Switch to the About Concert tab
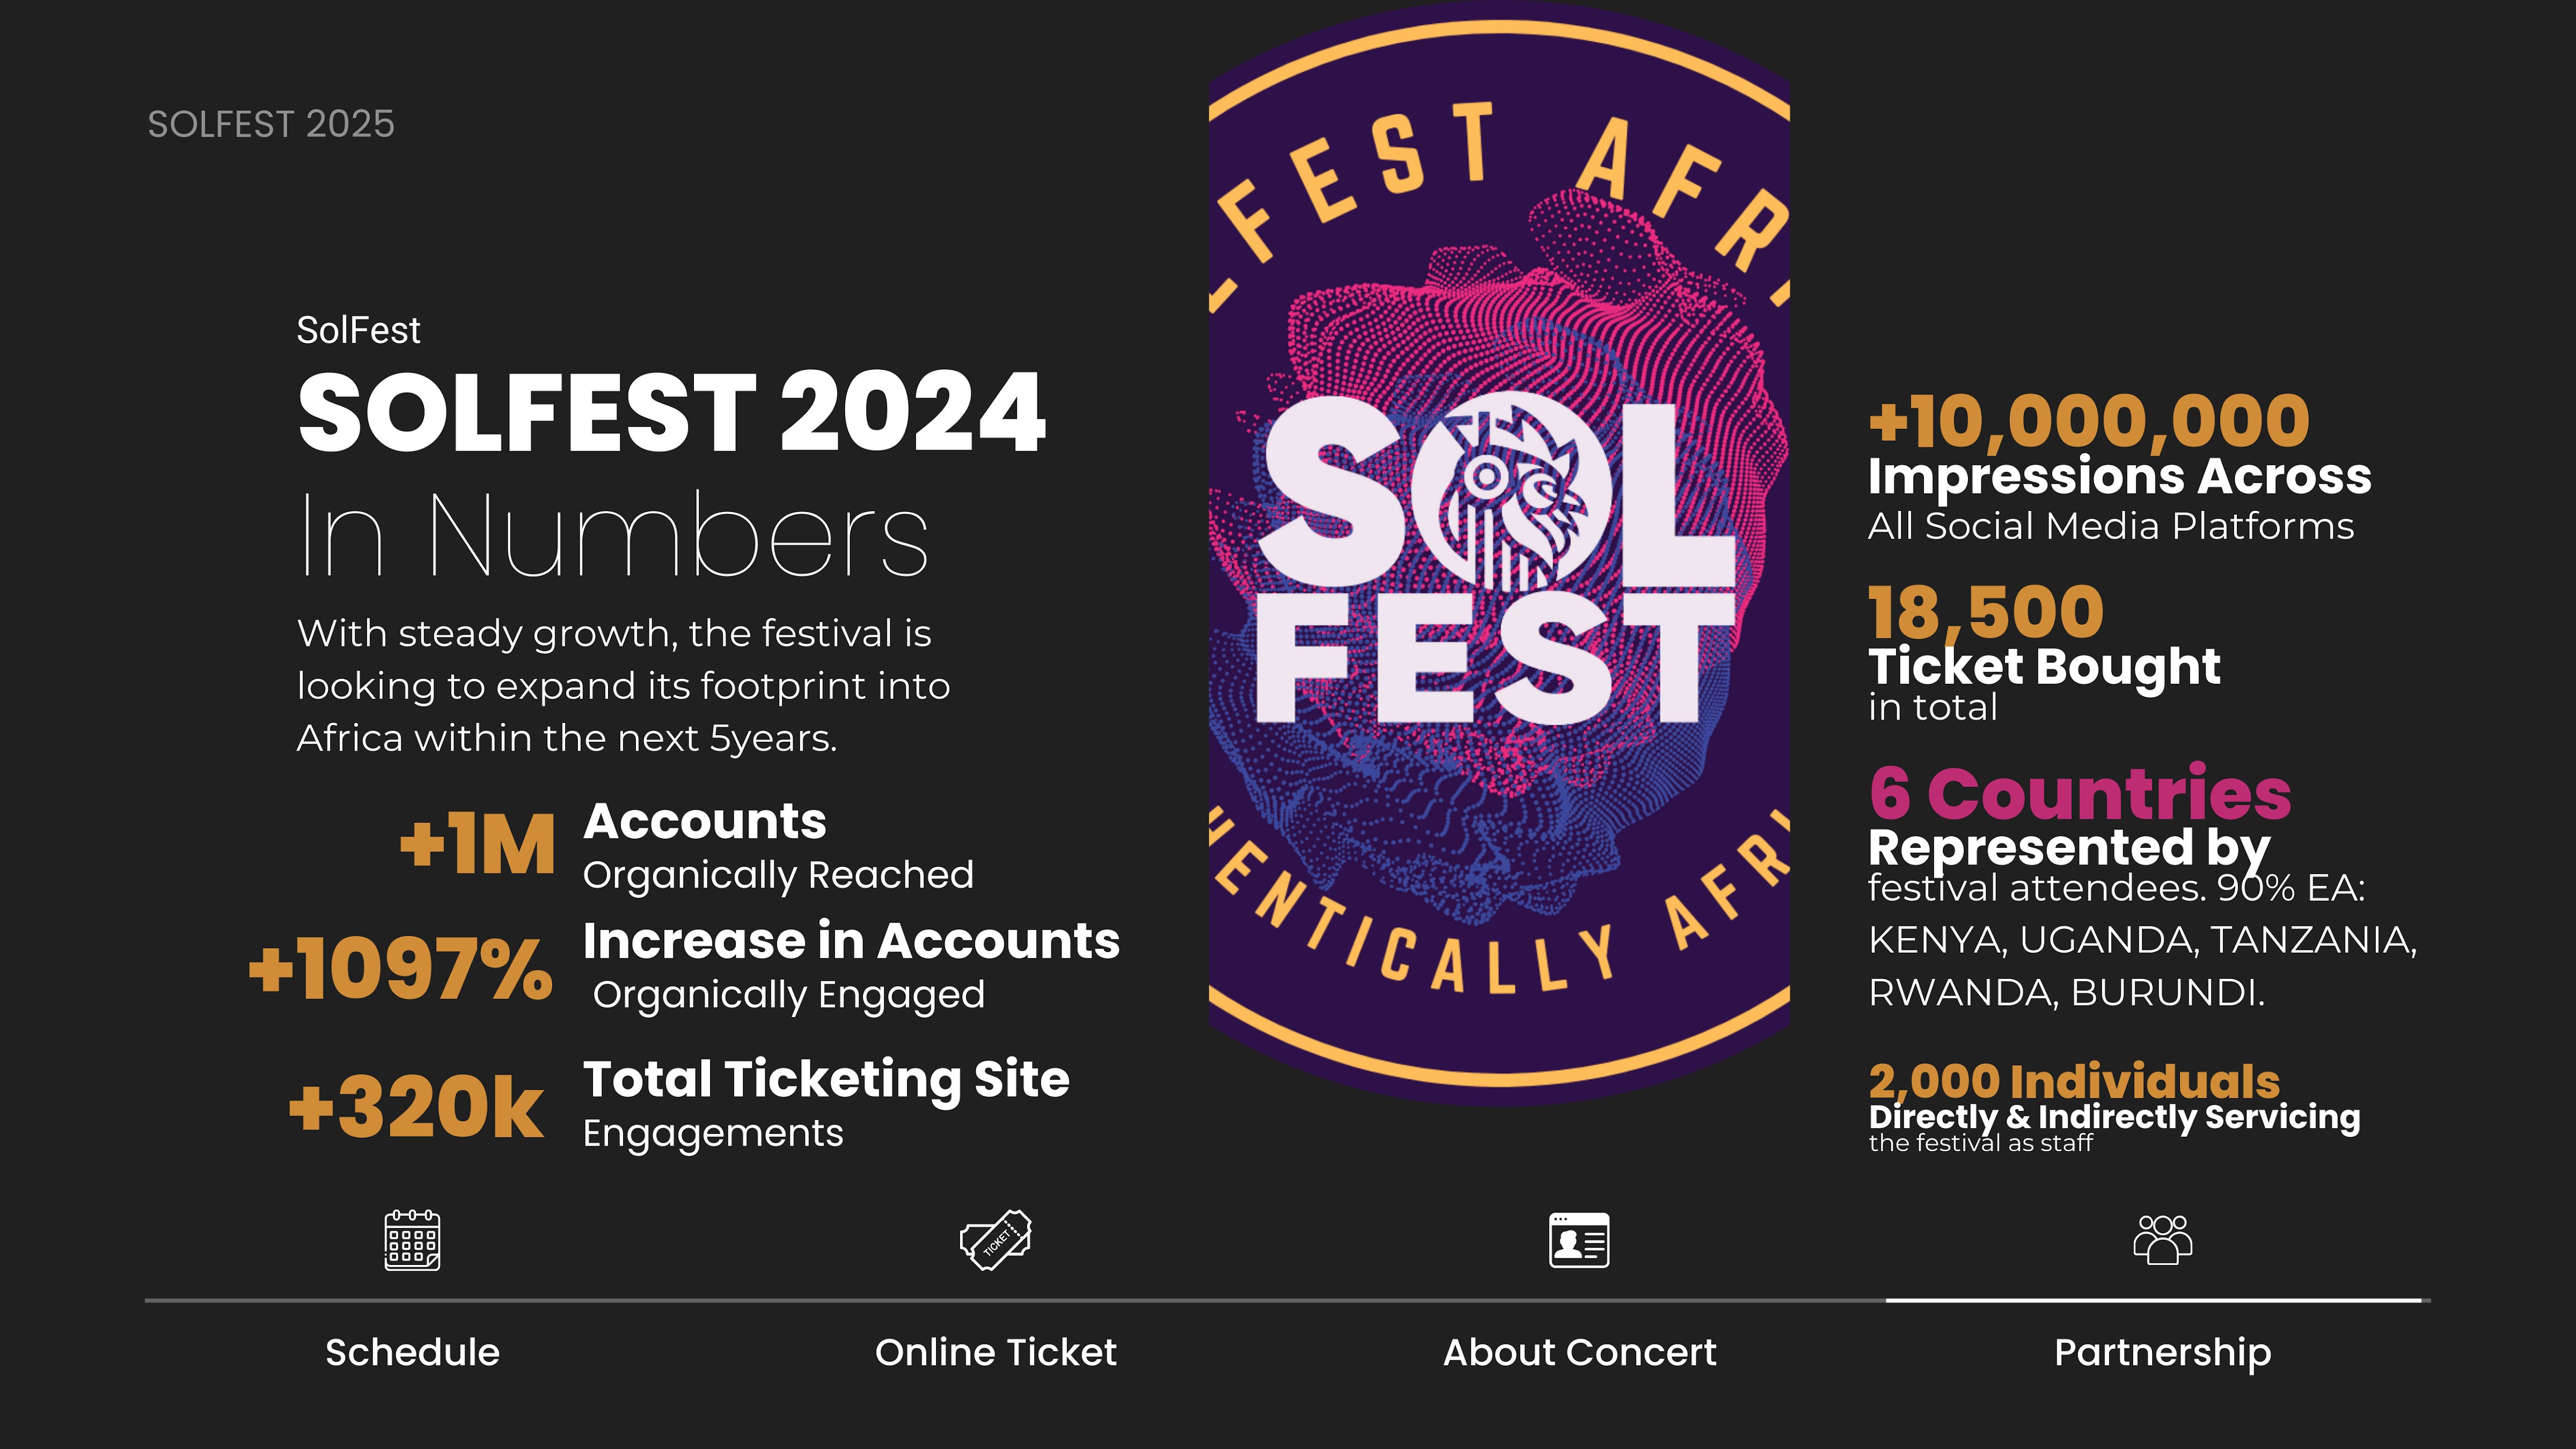Viewport: 2576px width, 1449px height. point(1579,1352)
